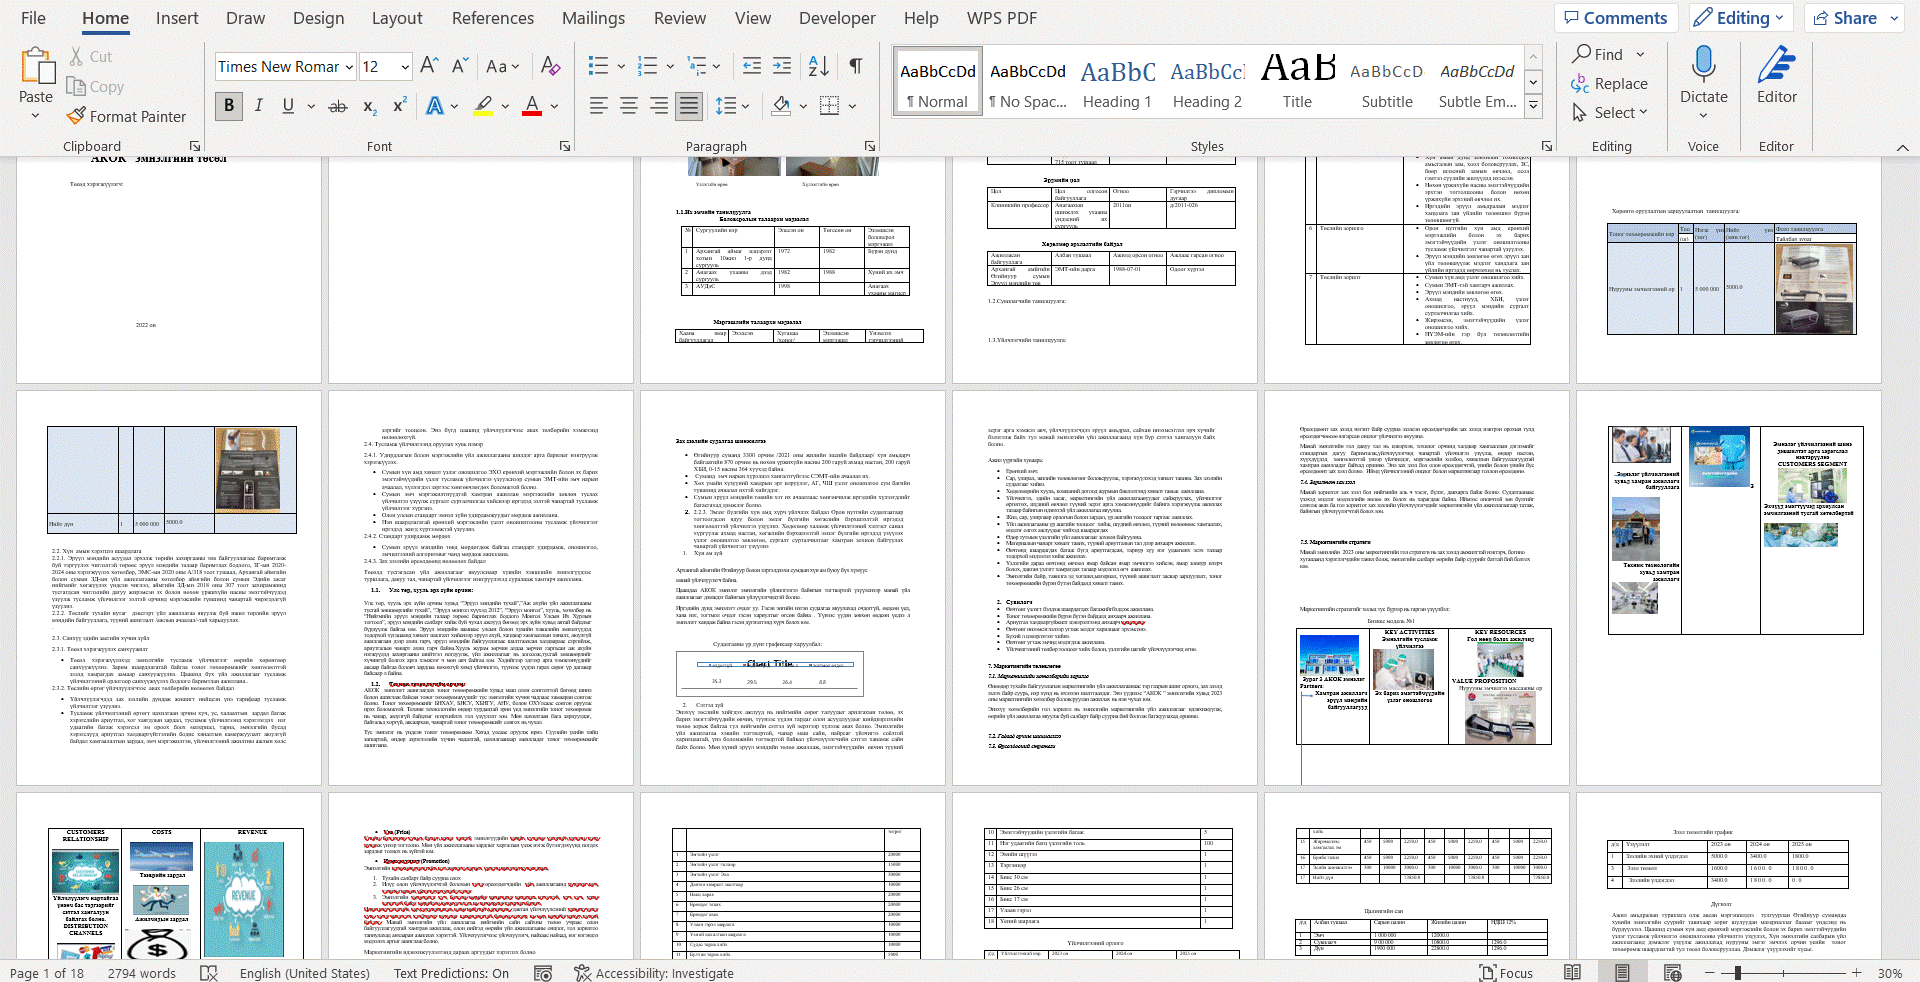Click Page 1 of 18 indicator

coord(47,973)
